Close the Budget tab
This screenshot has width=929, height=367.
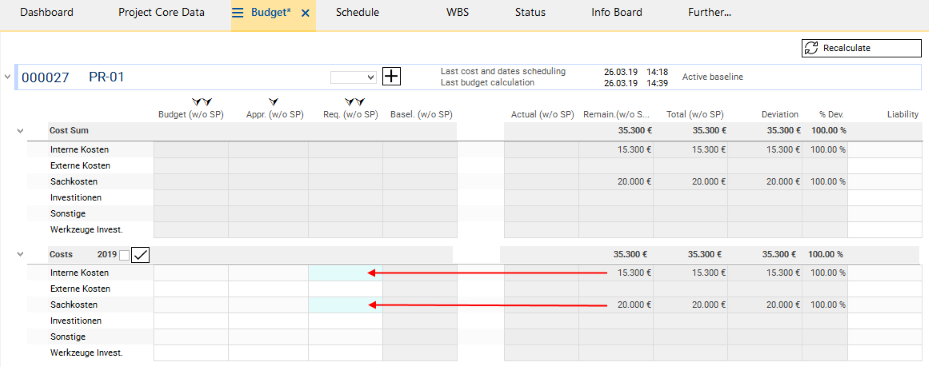pos(306,12)
